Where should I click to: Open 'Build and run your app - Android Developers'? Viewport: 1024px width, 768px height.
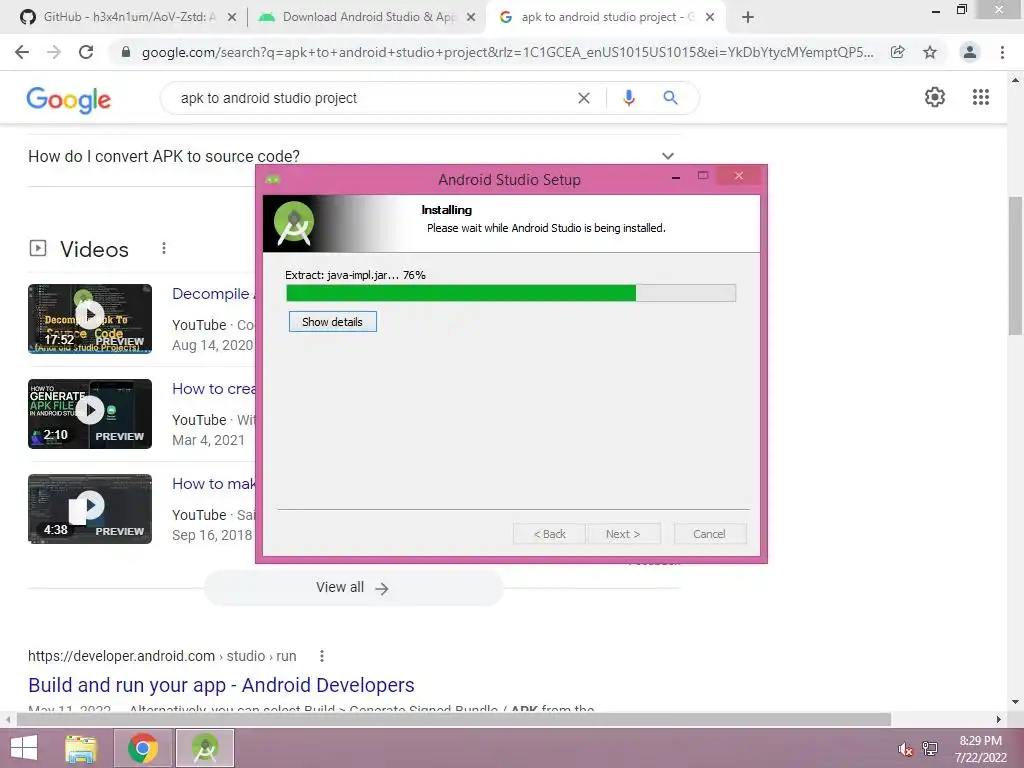221,685
